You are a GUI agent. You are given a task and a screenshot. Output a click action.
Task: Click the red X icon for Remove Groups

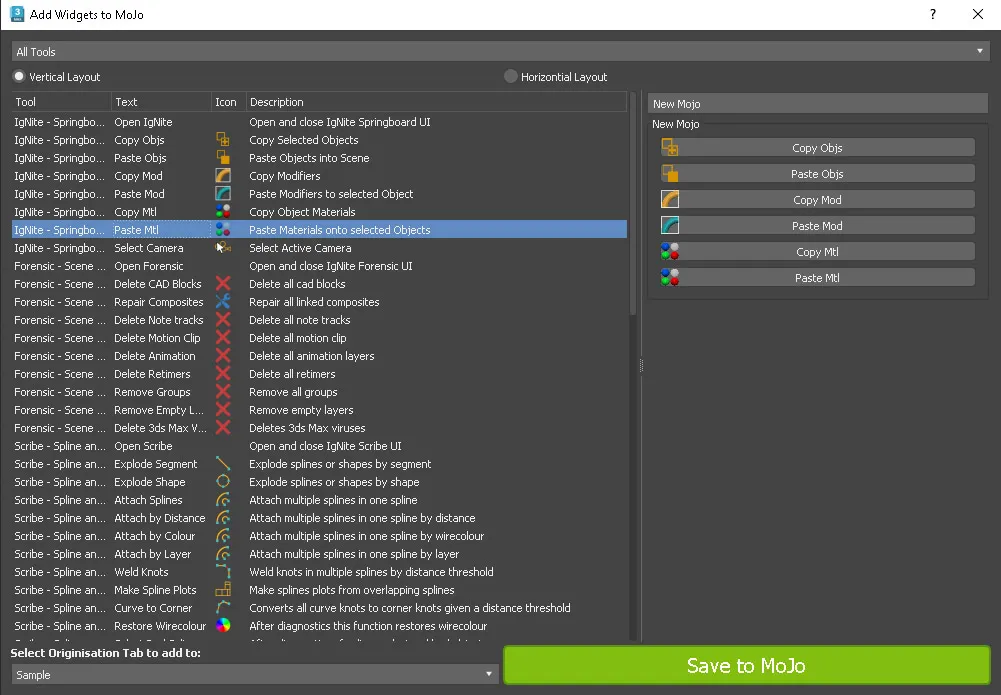(x=223, y=391)
